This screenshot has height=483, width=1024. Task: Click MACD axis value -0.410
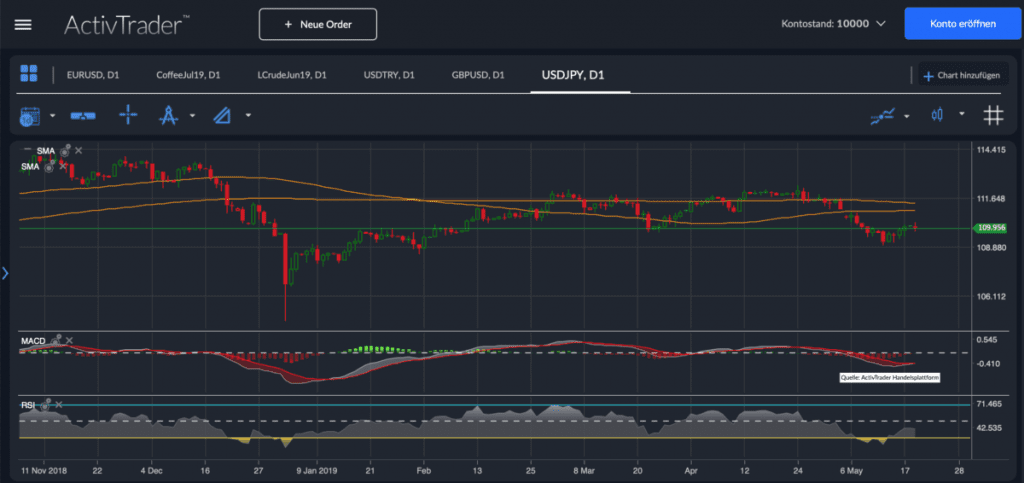[x=987, y=364]
